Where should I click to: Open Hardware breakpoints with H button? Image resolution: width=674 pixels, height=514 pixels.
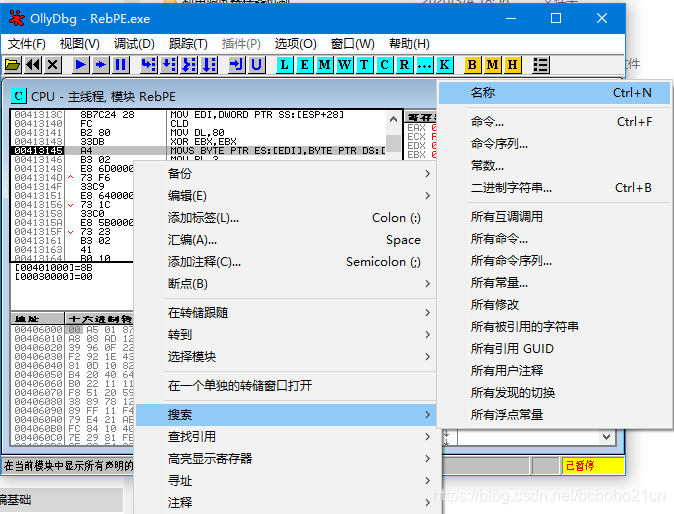click(513, 65)
